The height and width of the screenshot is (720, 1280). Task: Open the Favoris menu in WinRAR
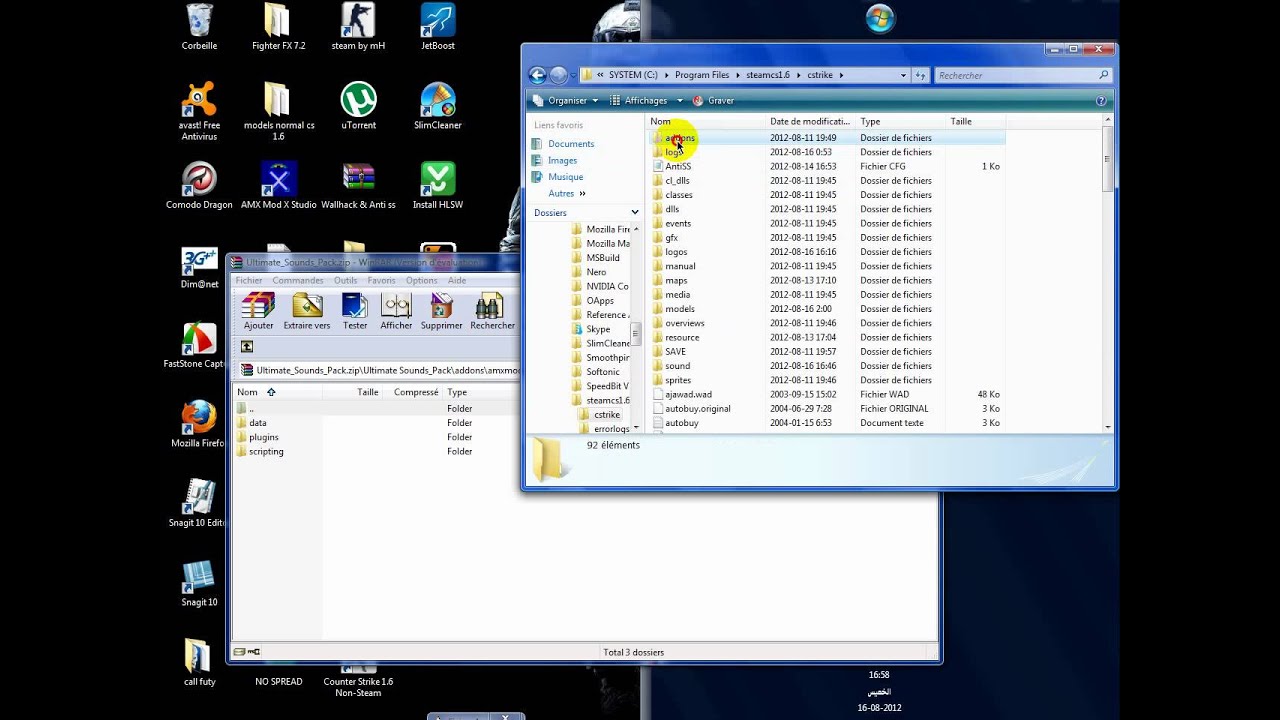click(x=381, y=281)
